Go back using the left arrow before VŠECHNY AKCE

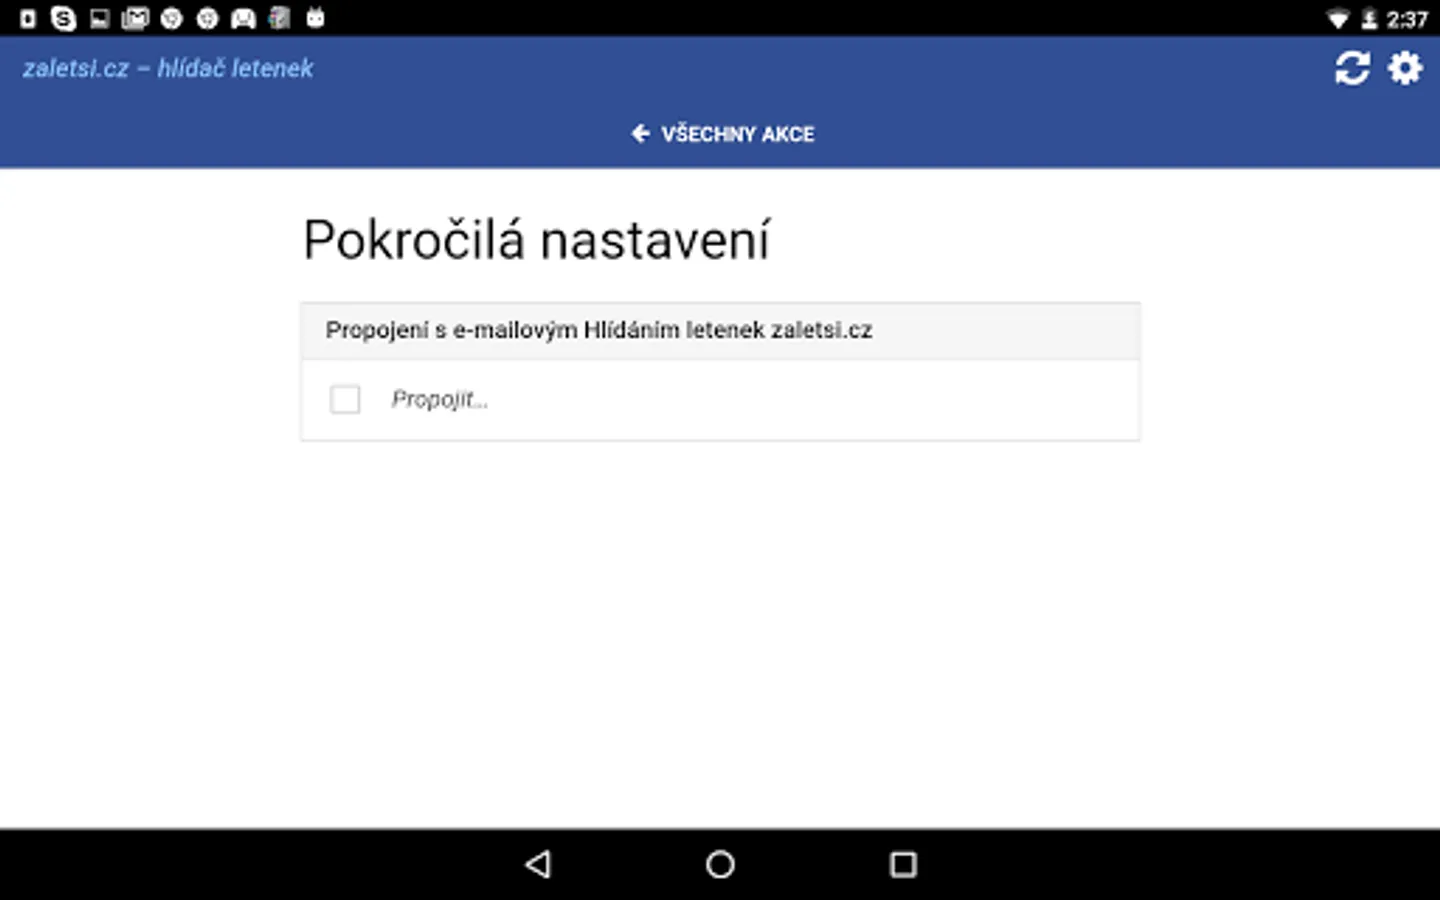tap(641, 133)
